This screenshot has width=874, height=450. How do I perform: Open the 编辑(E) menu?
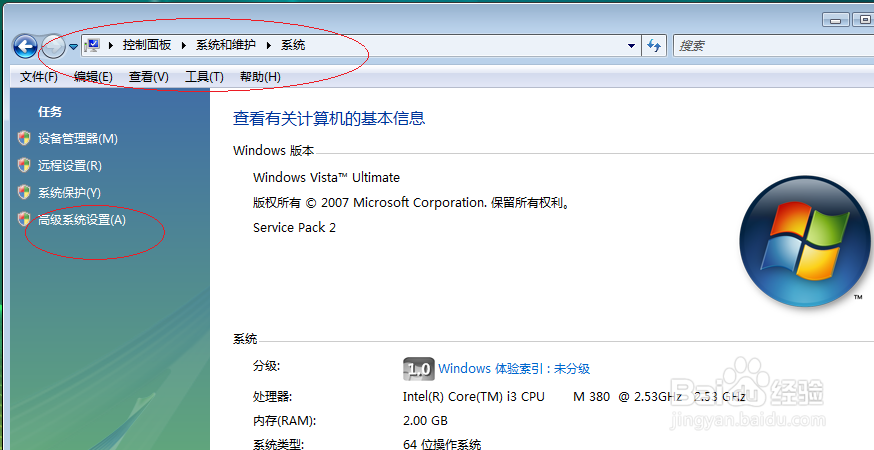93,76
